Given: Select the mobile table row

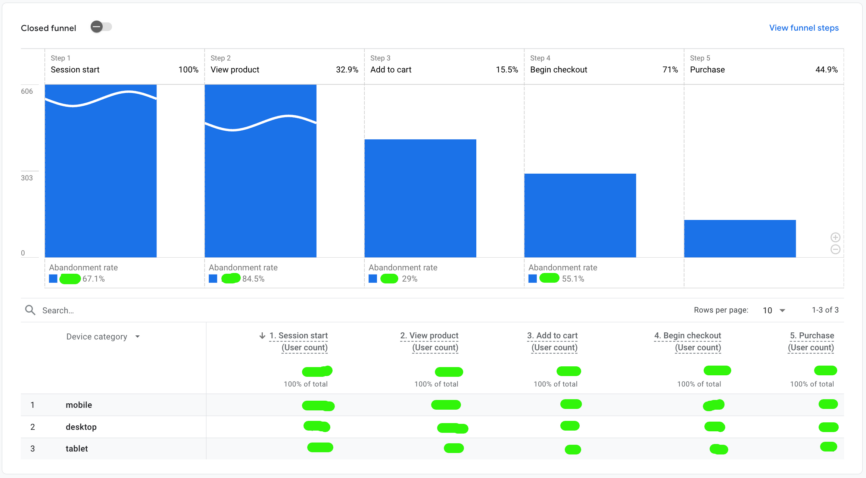Looking at the screenshot, I should [x=80, y=405].
